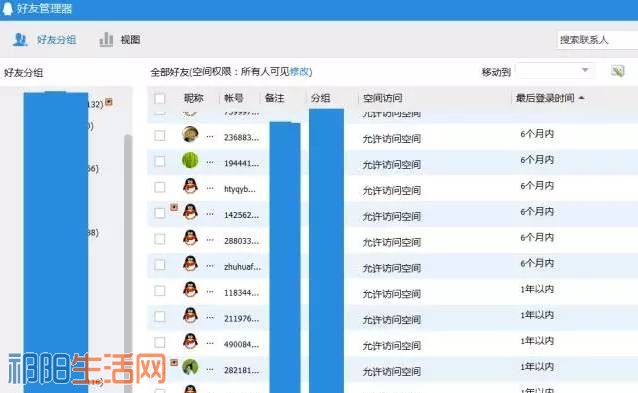Sort by 空间访问 column header
This screenshot has height=393, width=638.
(x=382, y=98)
